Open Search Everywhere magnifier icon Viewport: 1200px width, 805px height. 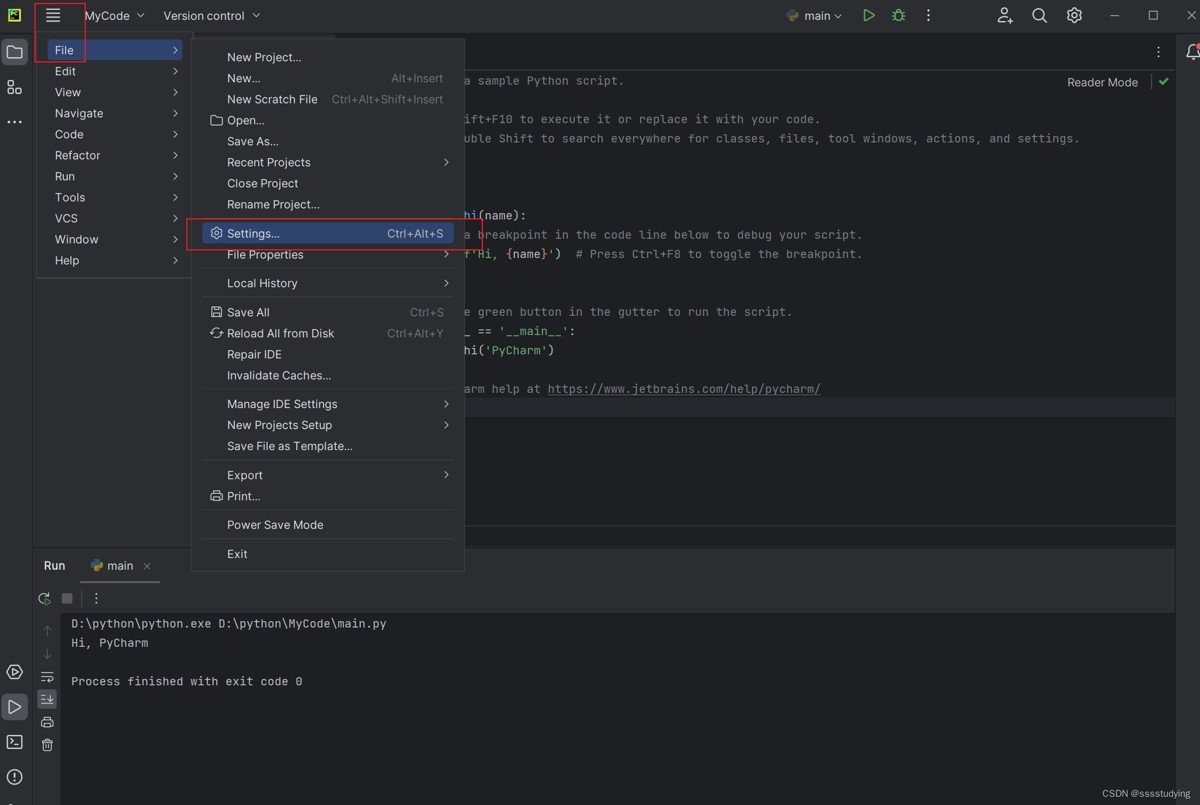tap(1039, 16)
